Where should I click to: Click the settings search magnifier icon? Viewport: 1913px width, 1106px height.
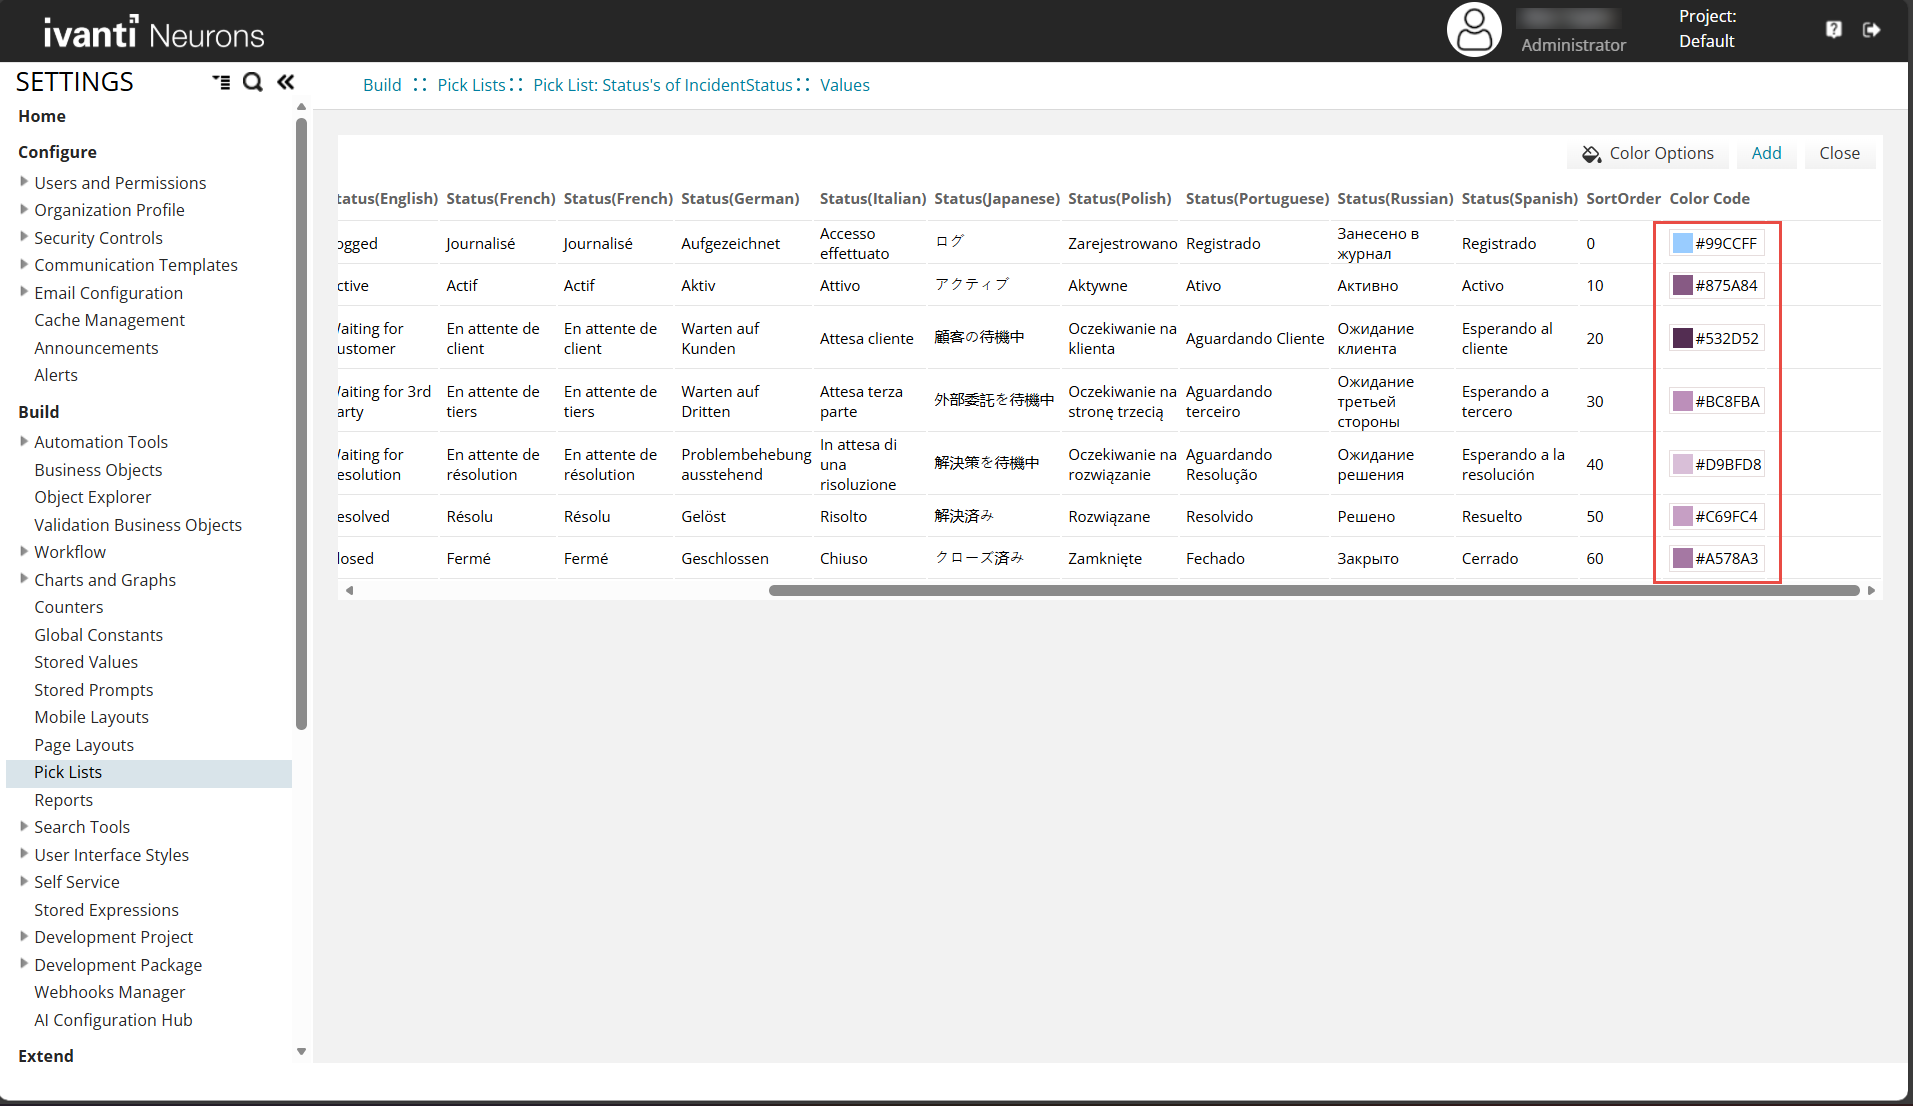click(x=253, y=82)
